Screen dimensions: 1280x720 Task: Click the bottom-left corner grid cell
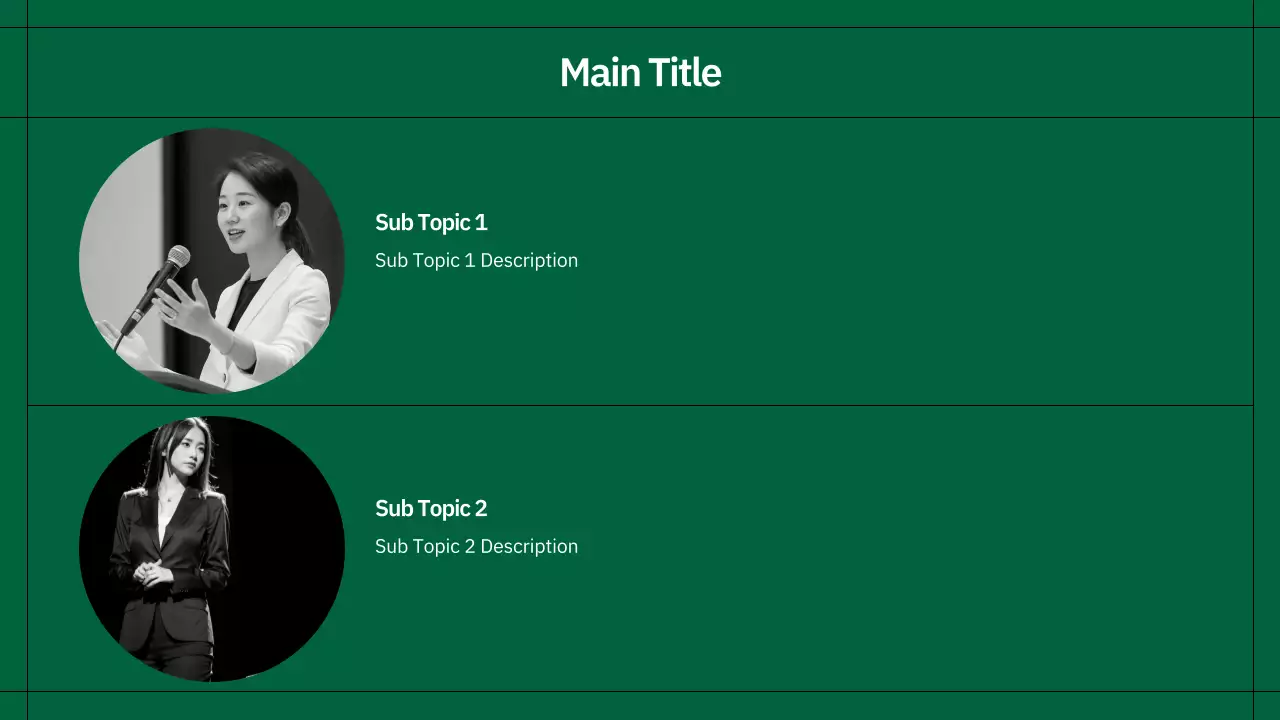(x=13, y=705)
